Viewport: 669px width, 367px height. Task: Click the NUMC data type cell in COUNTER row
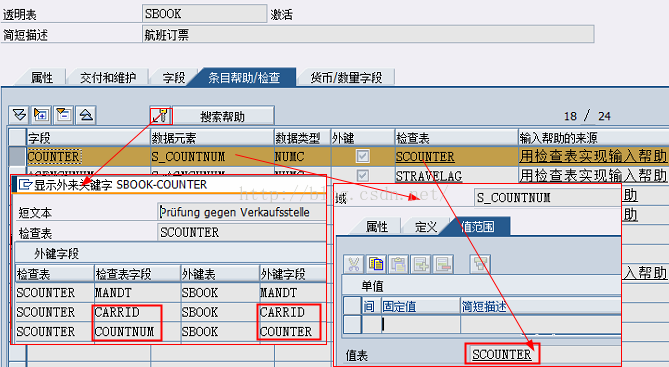coord(303,157)
